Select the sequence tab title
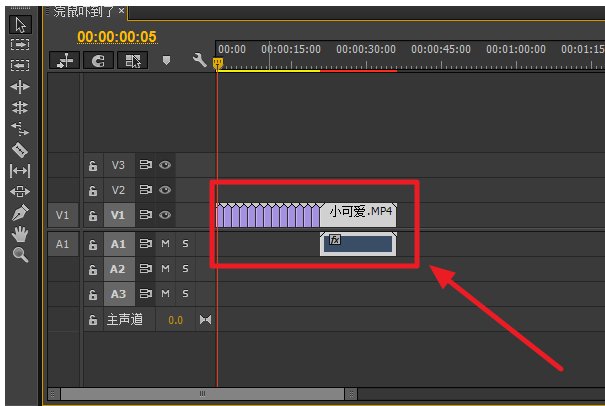Screen dimensions: 605x406 click(x=83, y=12)
